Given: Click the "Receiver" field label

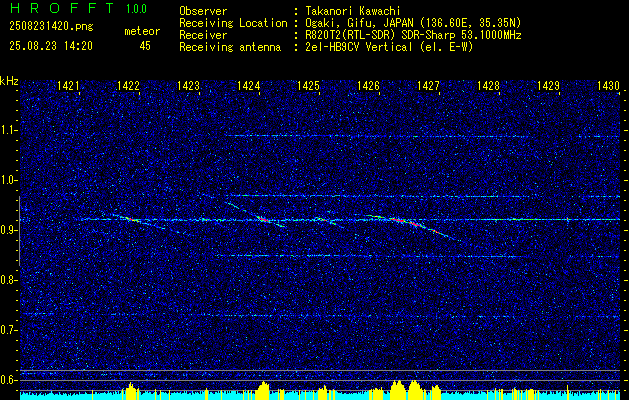Looking at the screenshot, I should 203,35.
